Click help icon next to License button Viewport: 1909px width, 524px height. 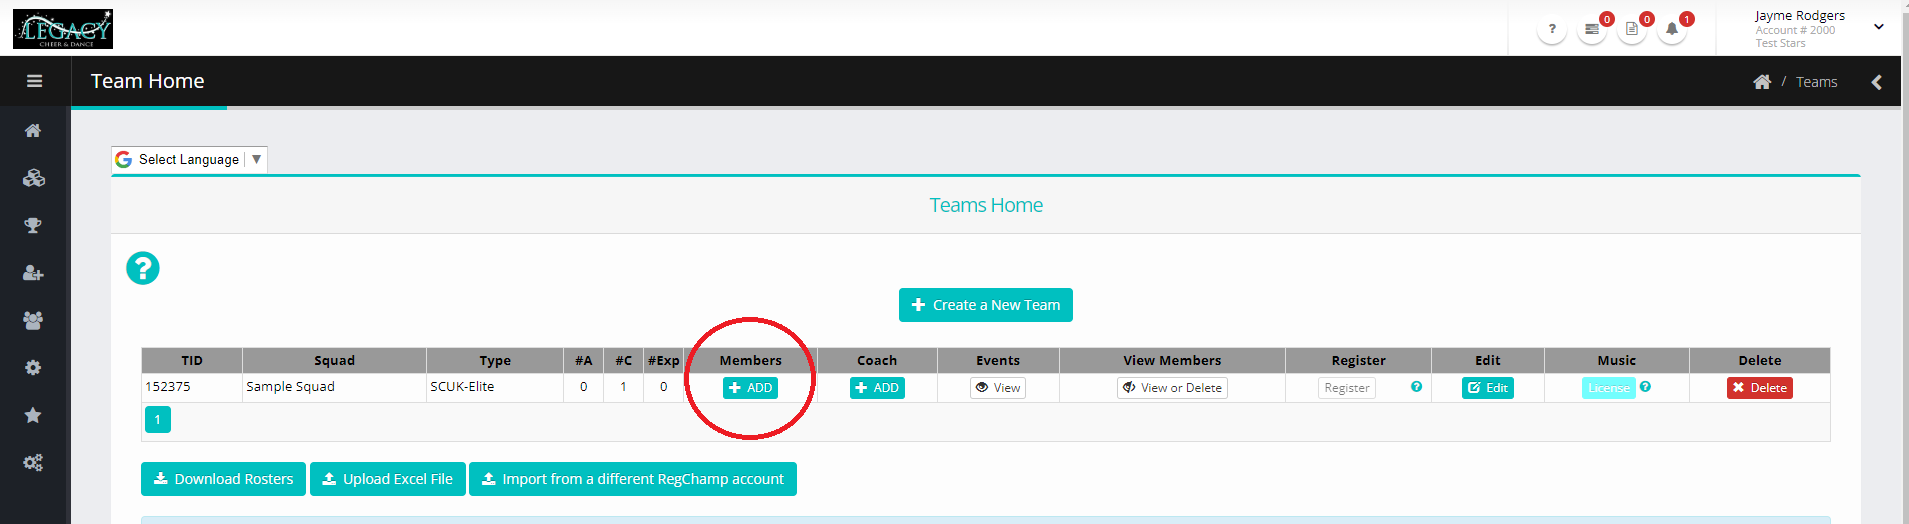(x=1645, y=386)
